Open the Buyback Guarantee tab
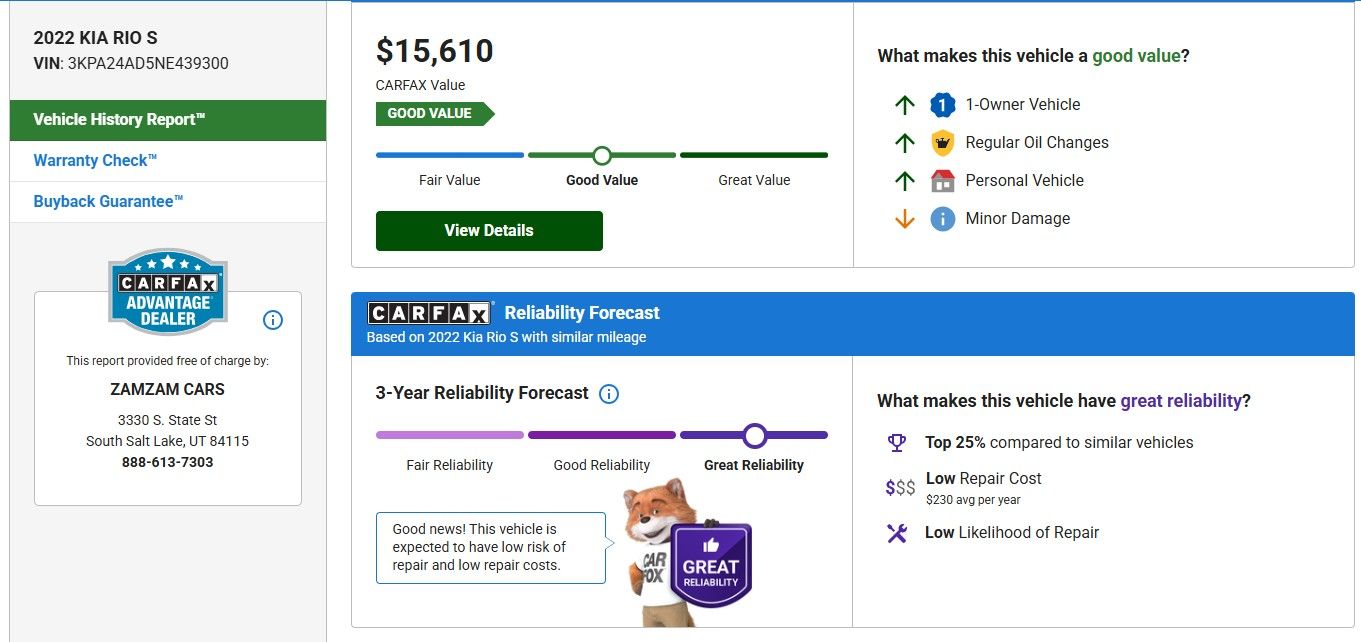The width and height of the screenshot is (1361, 642). coord(108,202)
